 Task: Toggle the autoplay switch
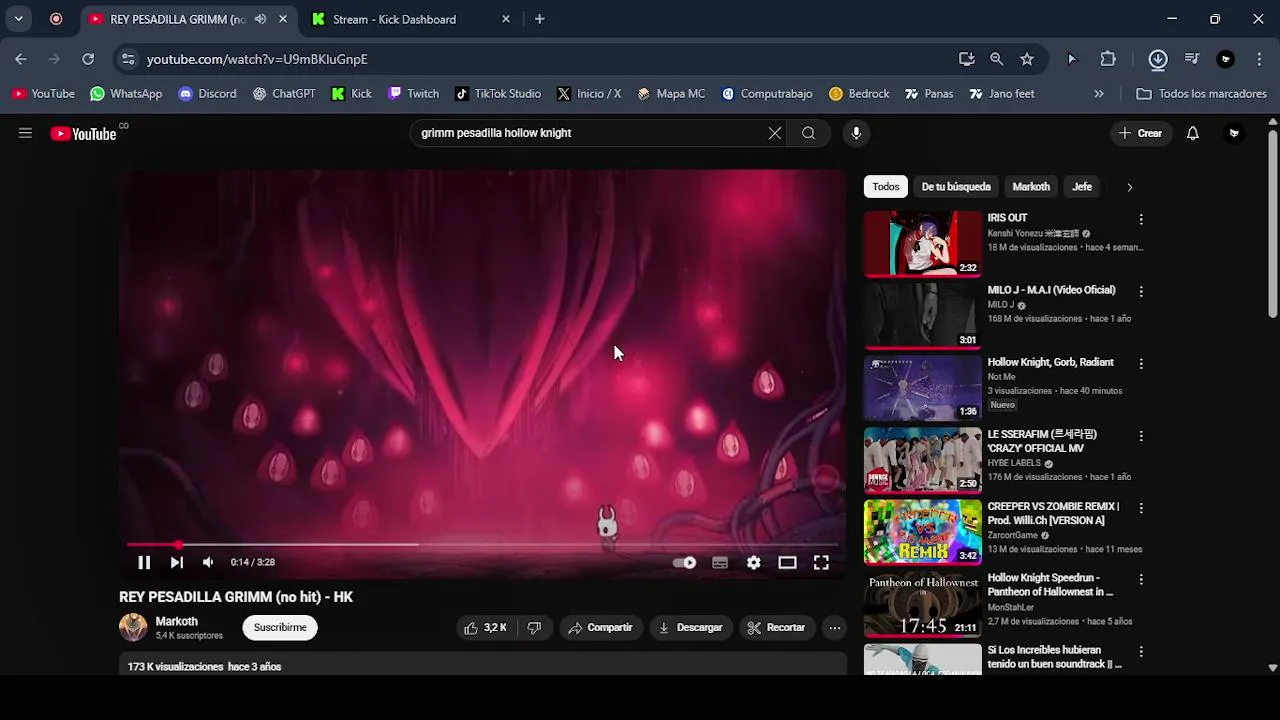684,563
